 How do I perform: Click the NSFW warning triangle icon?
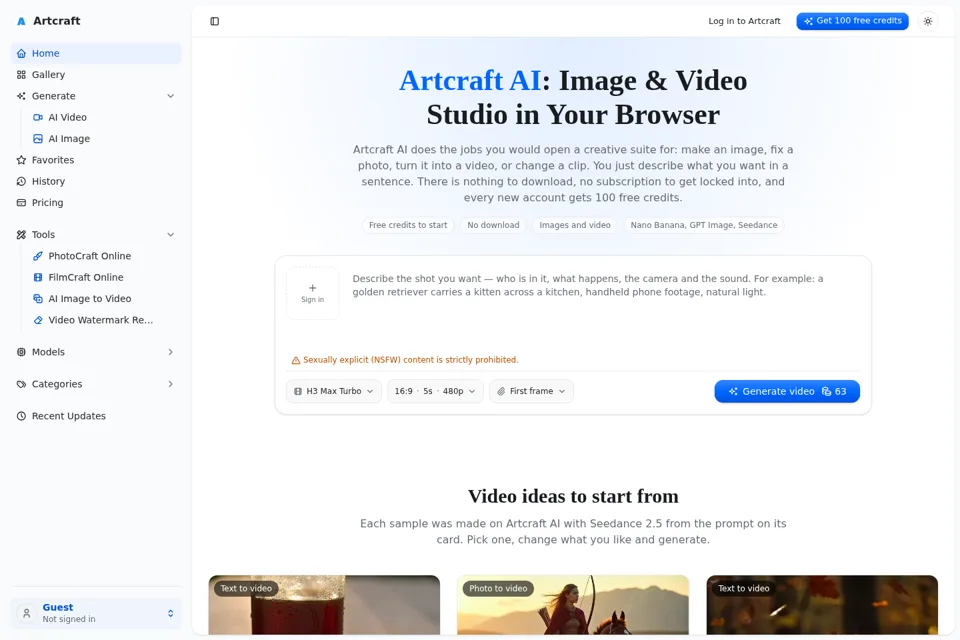[x=296, y=360]
